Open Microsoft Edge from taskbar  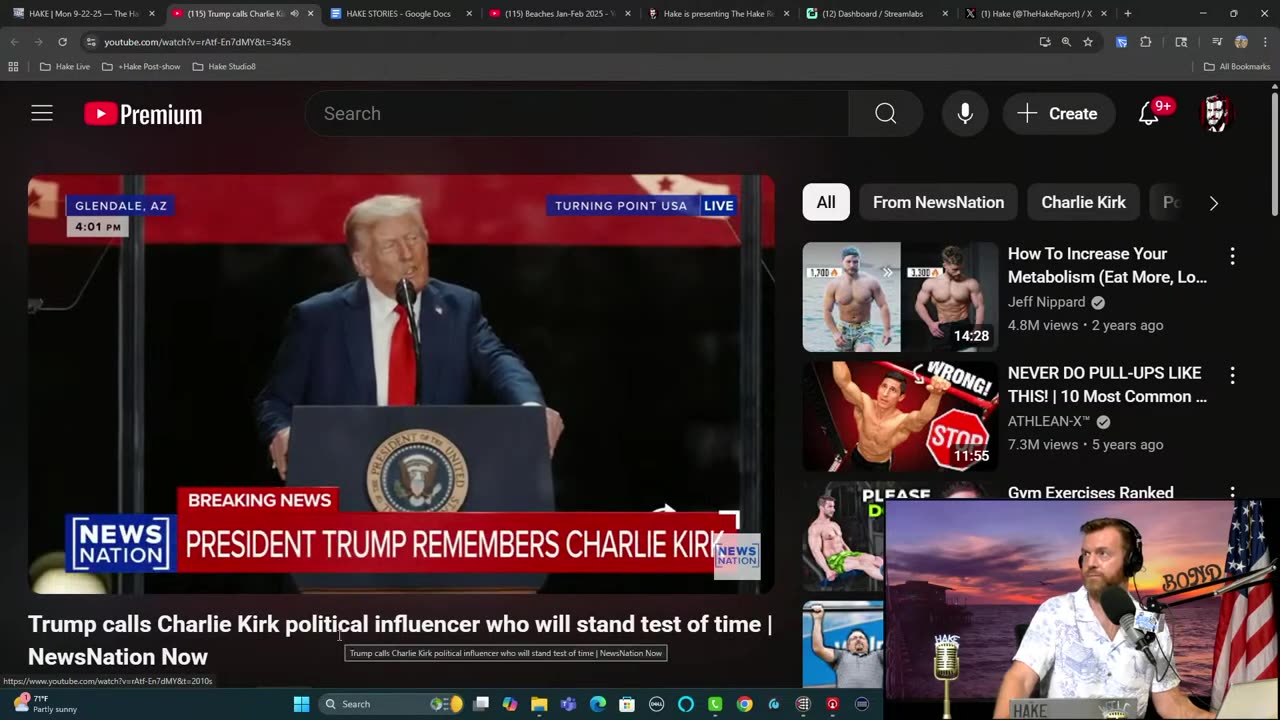598,704
